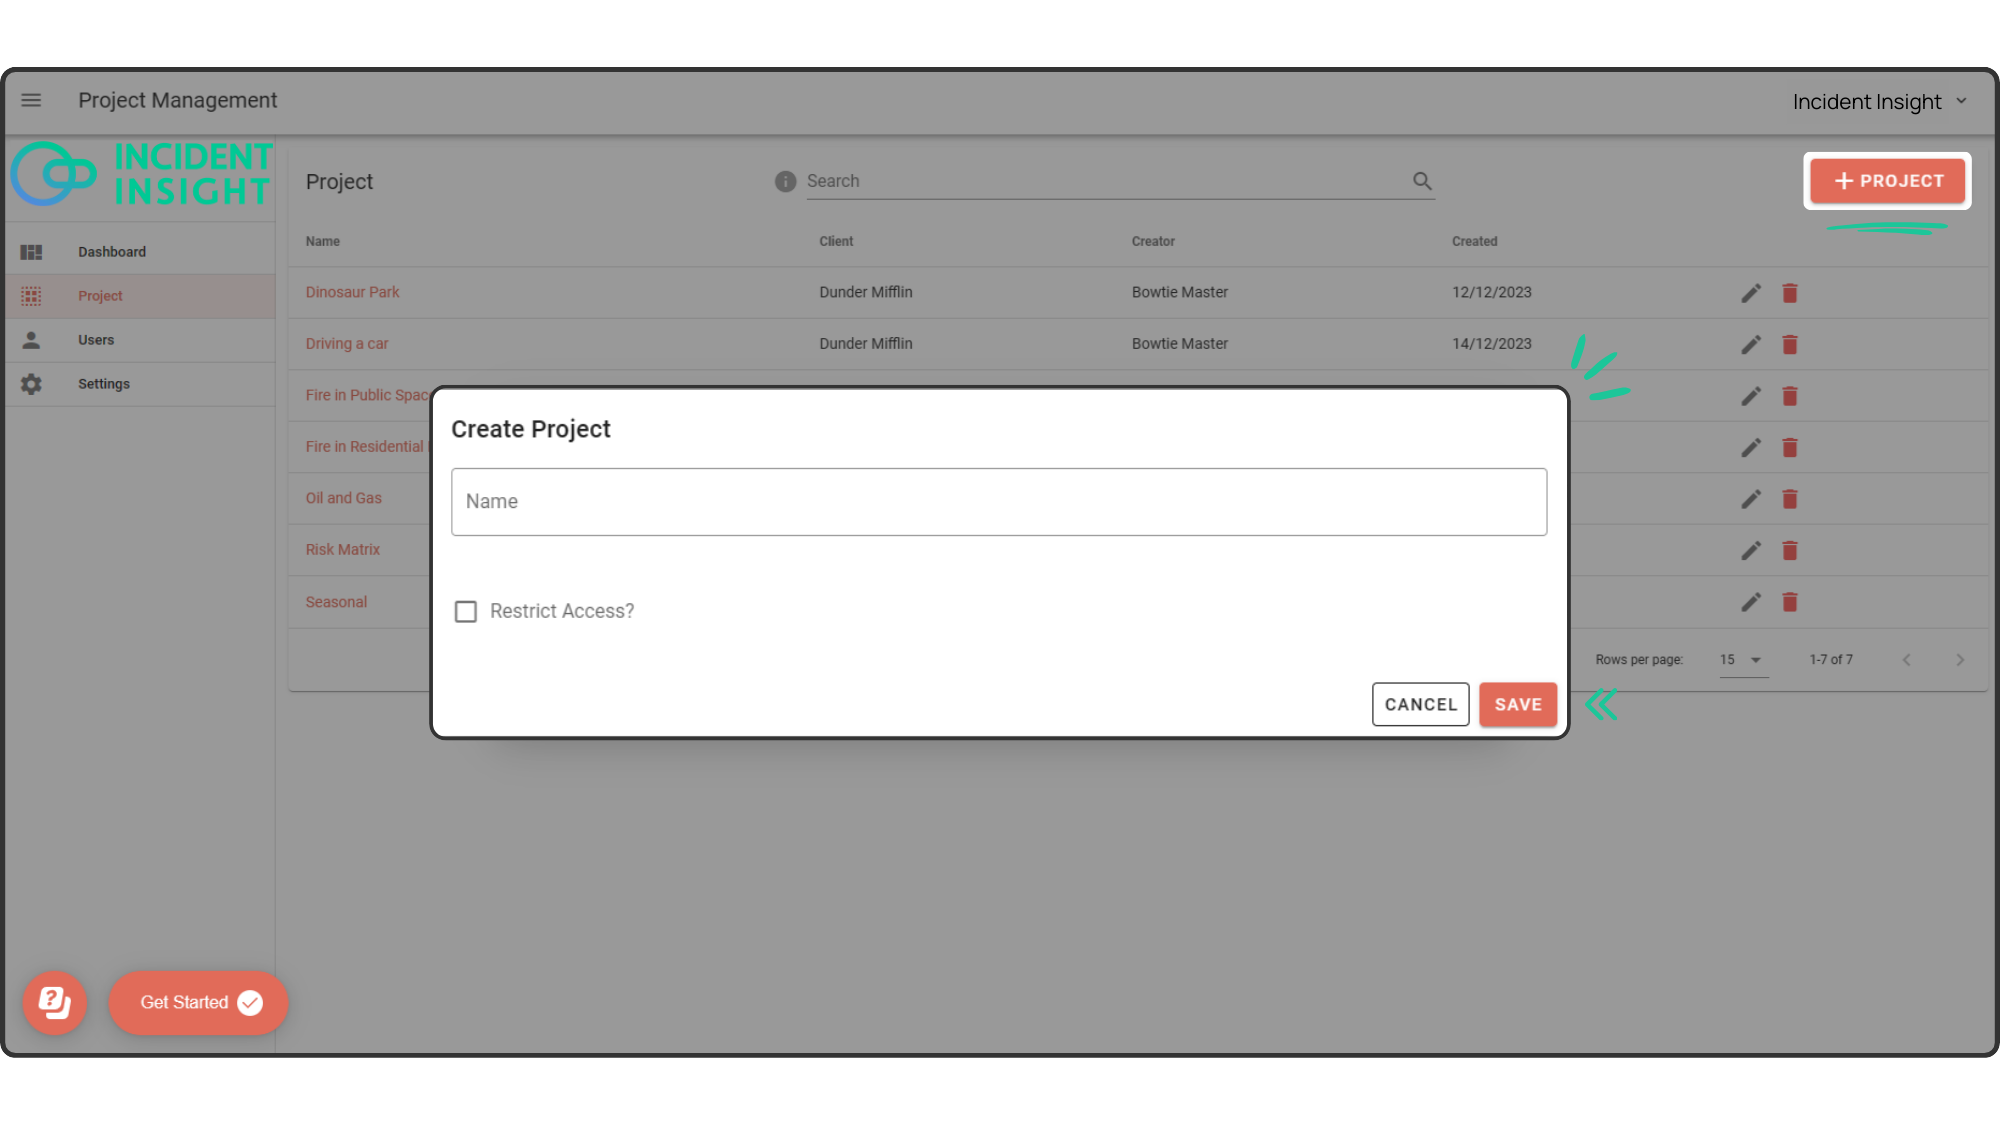The height and width of the screenshot is (1125, 2000).
Task: Delete the Risk Matrix project via trash icon
Action: 1790,550
